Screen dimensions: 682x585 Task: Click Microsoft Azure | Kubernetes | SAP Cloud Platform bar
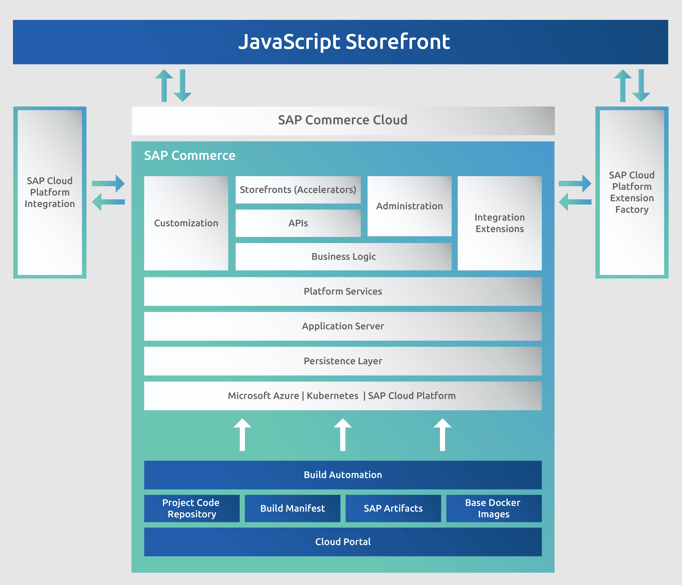[x=343, y=396]
